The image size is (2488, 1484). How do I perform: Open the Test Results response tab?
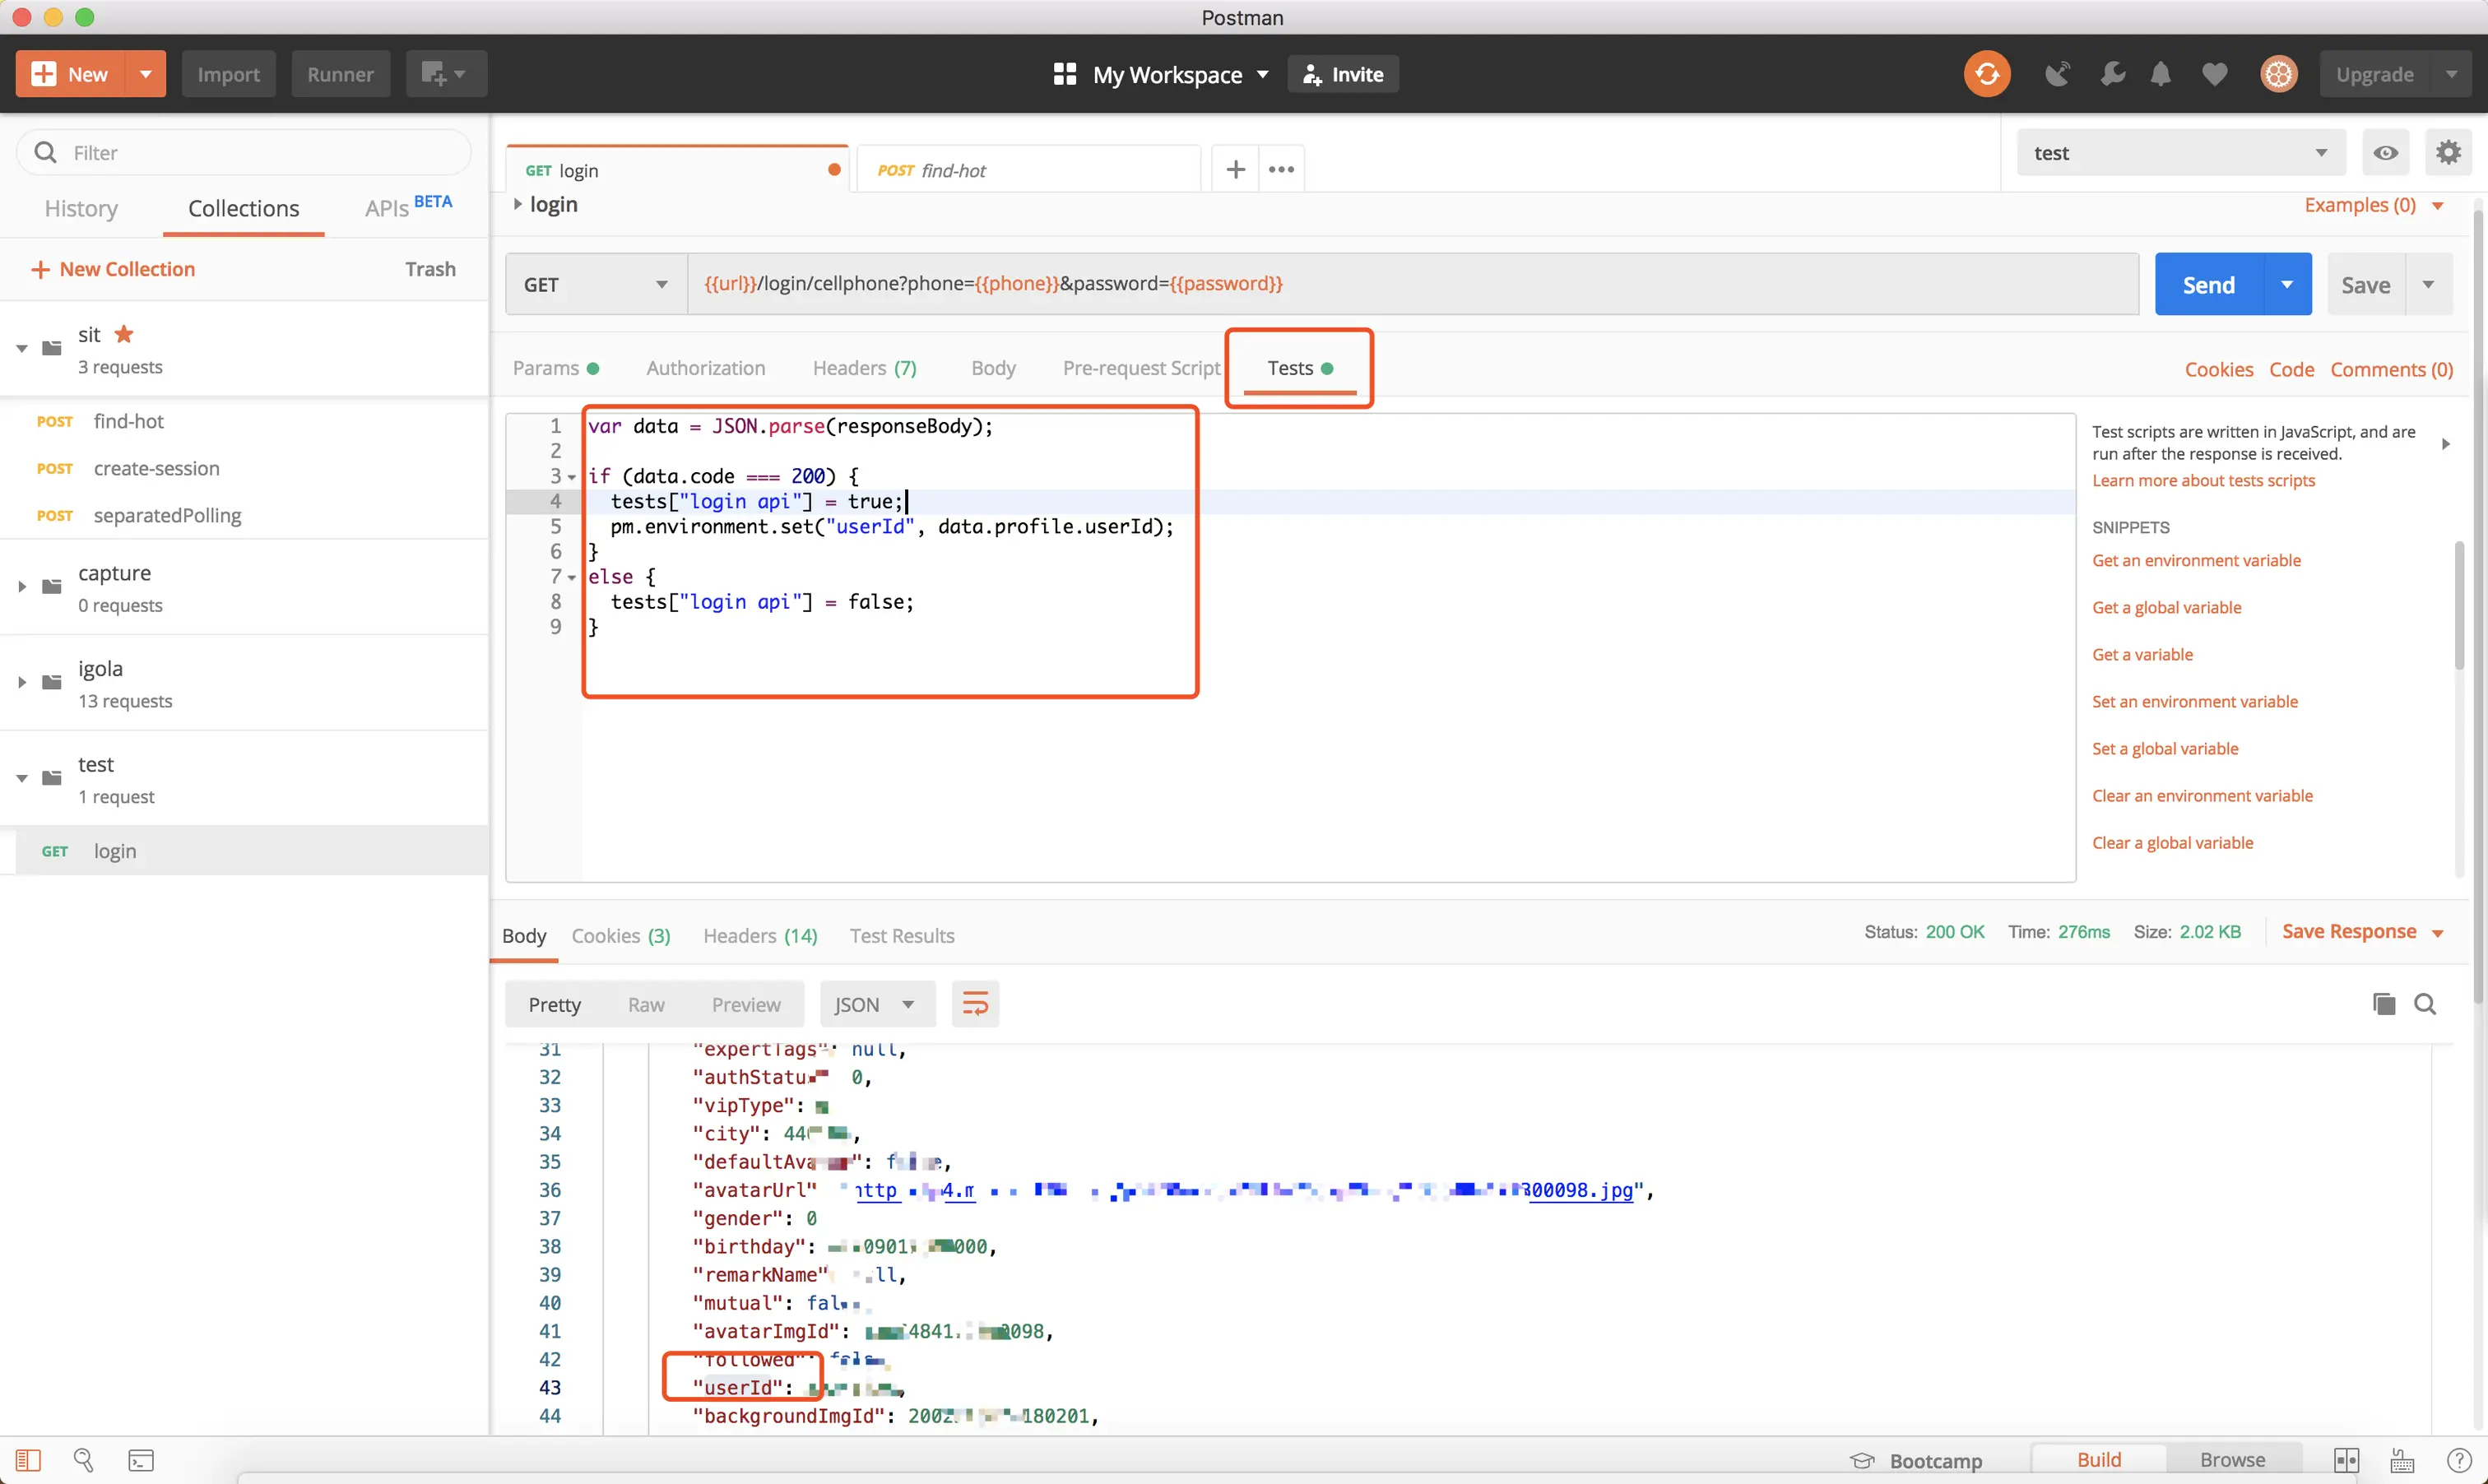[x=901, y=936]
